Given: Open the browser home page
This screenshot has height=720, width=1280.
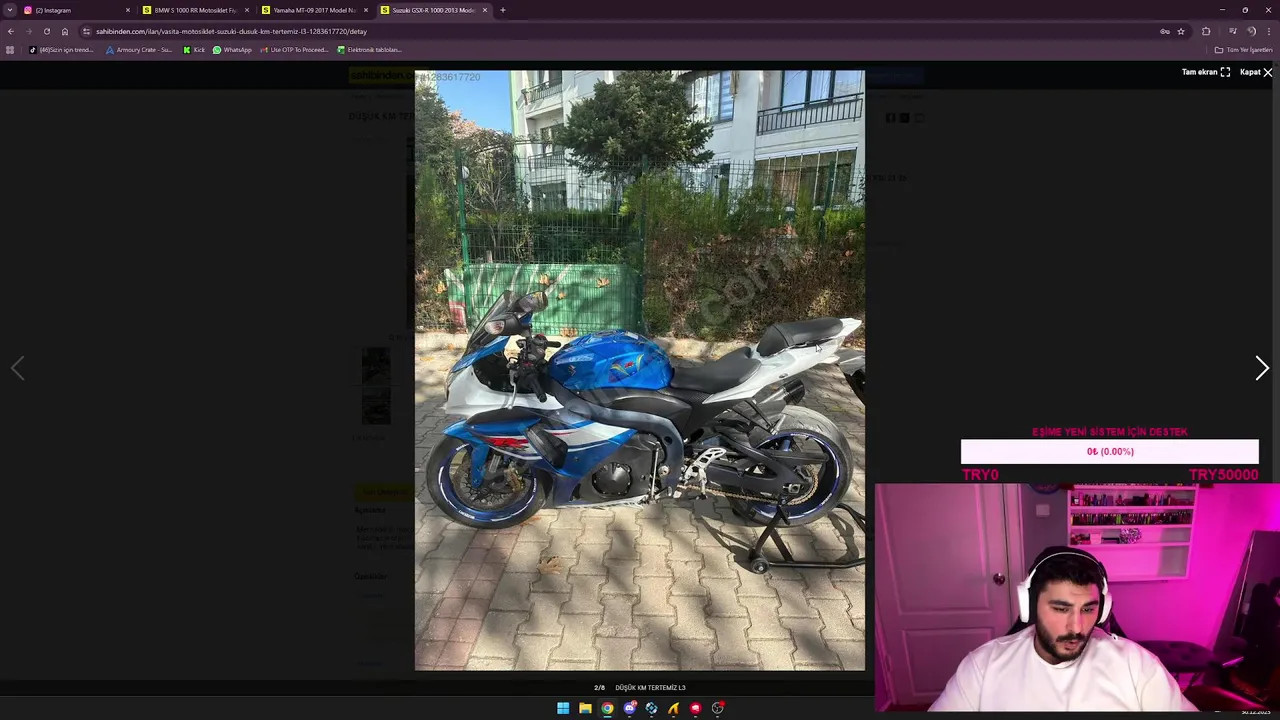Looking at the screenshot, I should [65, 31].
